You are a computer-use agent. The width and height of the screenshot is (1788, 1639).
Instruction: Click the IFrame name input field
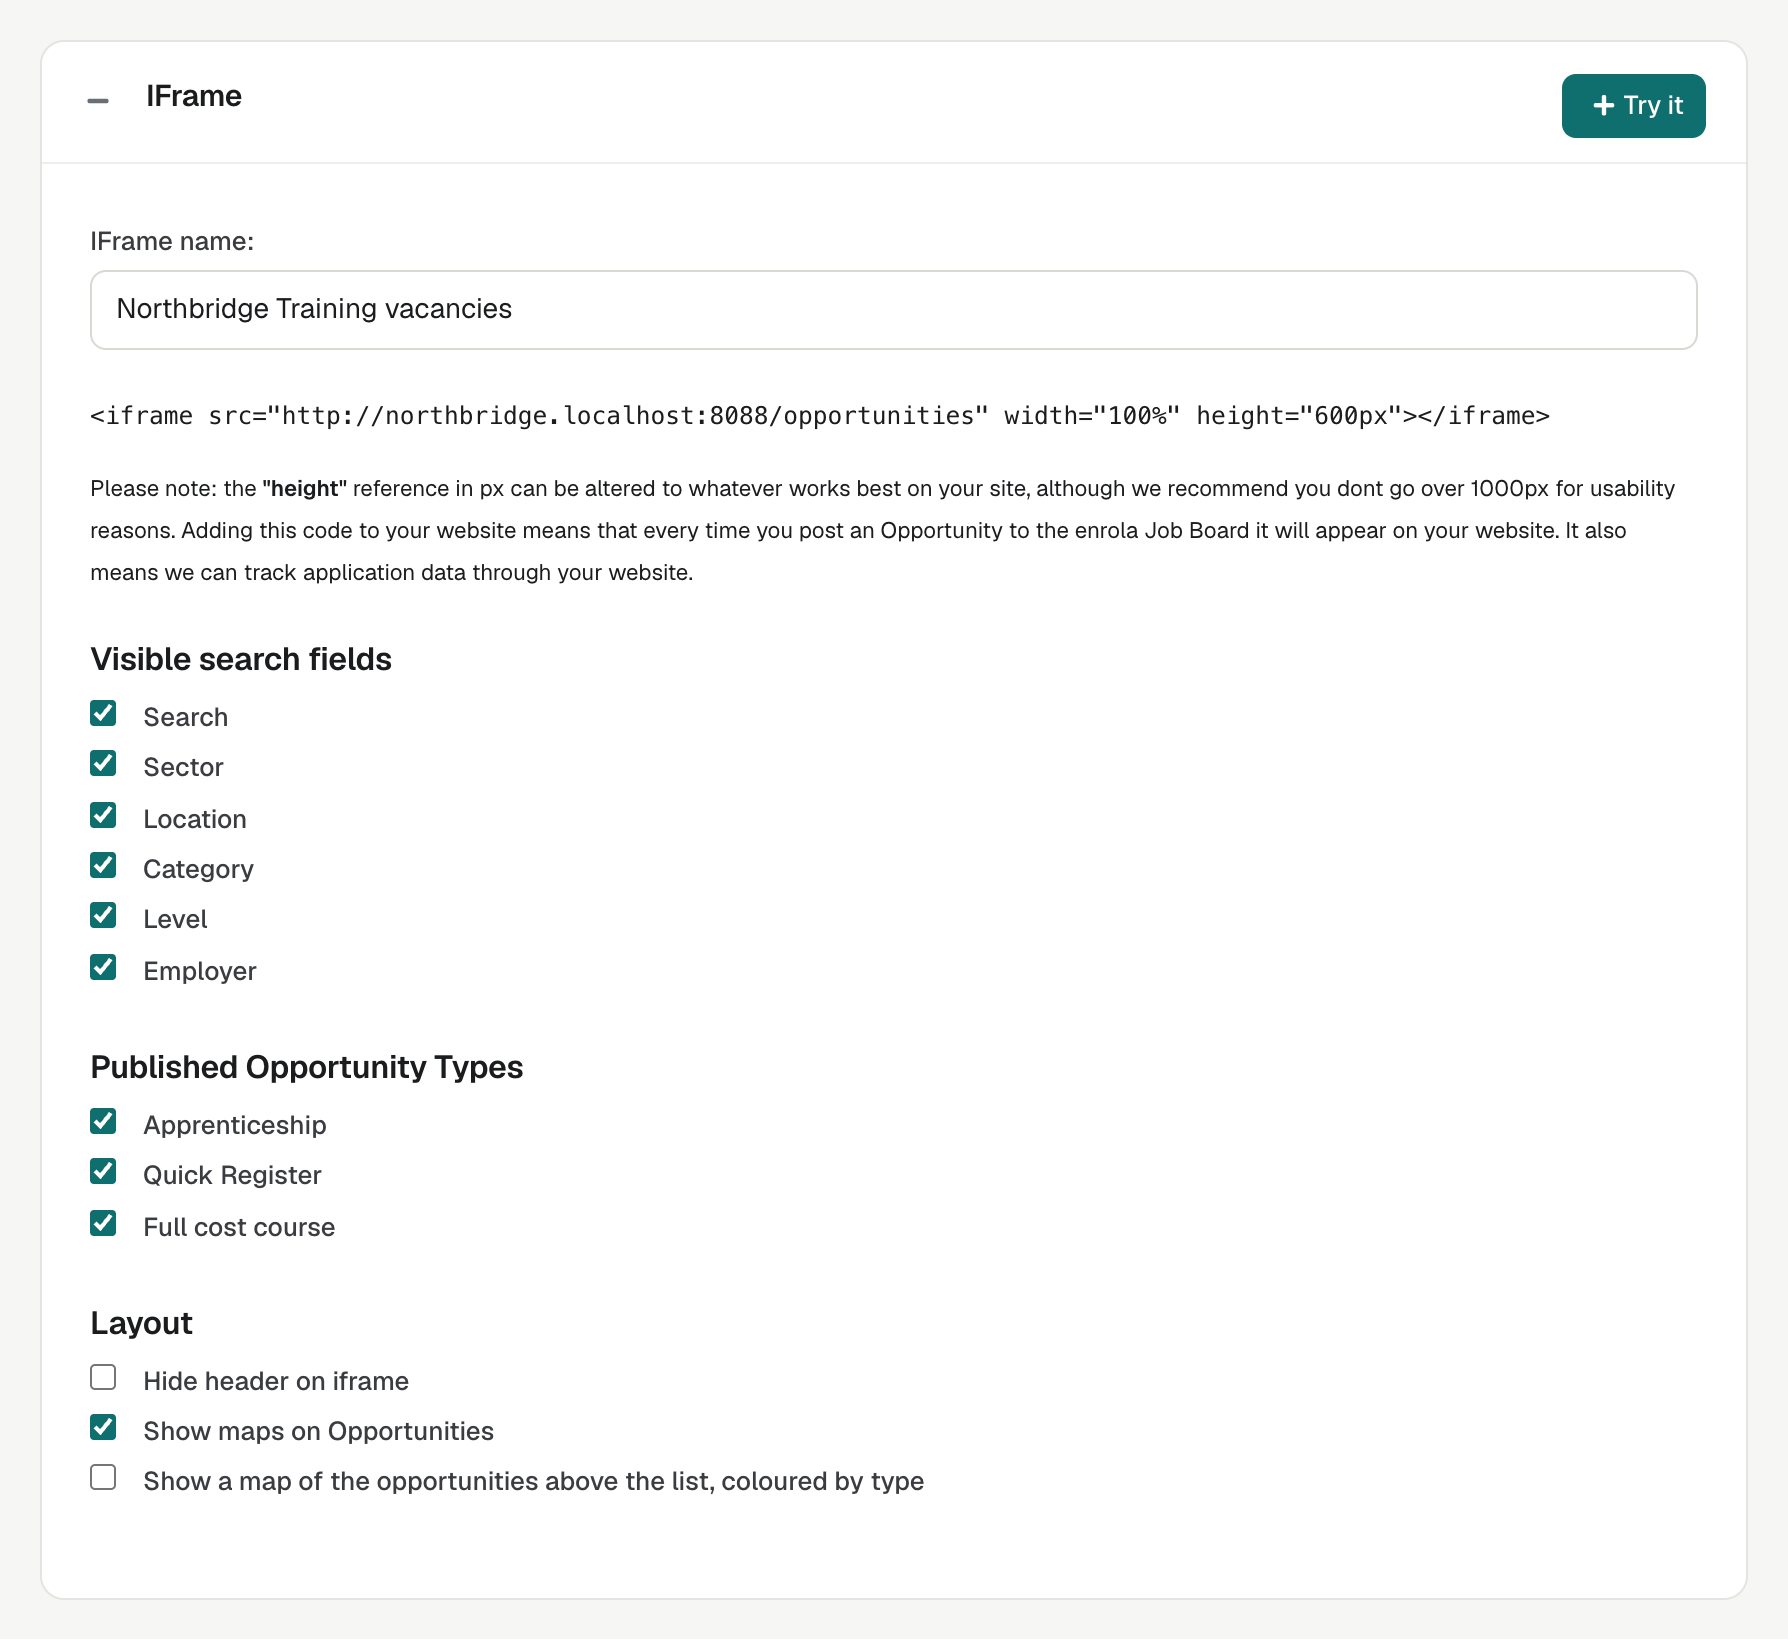tap(894, 310)
